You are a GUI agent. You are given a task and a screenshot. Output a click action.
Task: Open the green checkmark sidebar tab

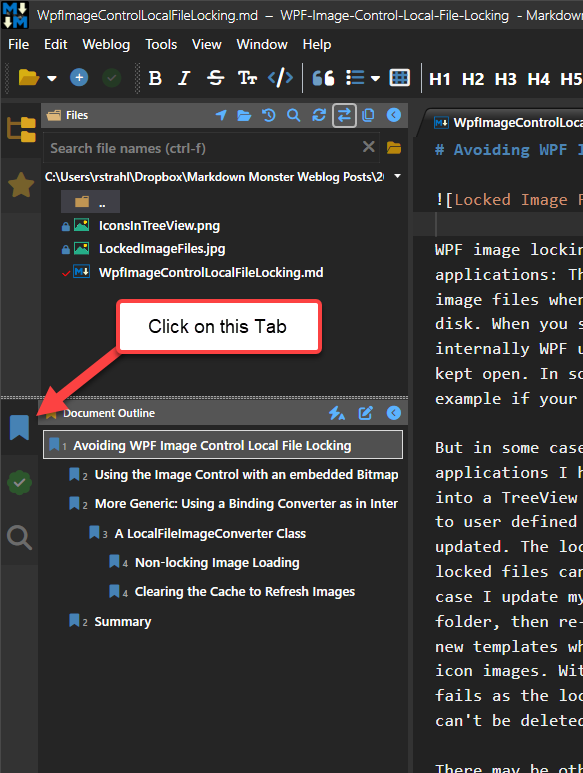[x=19, y=482]
